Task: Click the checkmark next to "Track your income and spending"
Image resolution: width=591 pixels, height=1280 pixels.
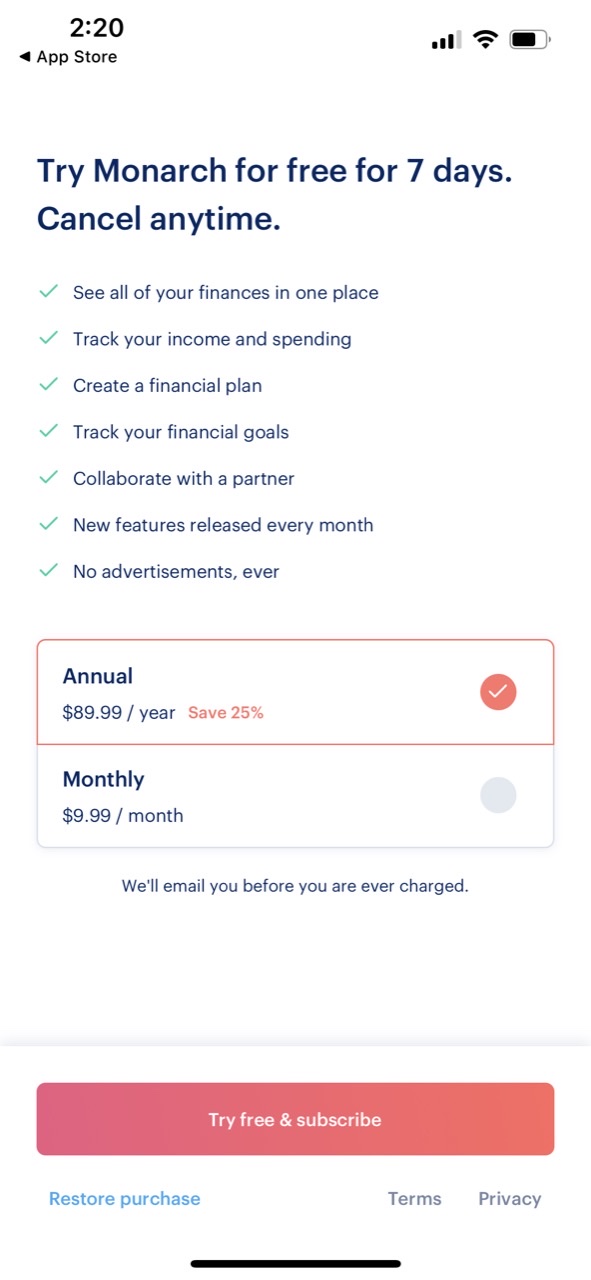Action: click(x=48, y=338)
